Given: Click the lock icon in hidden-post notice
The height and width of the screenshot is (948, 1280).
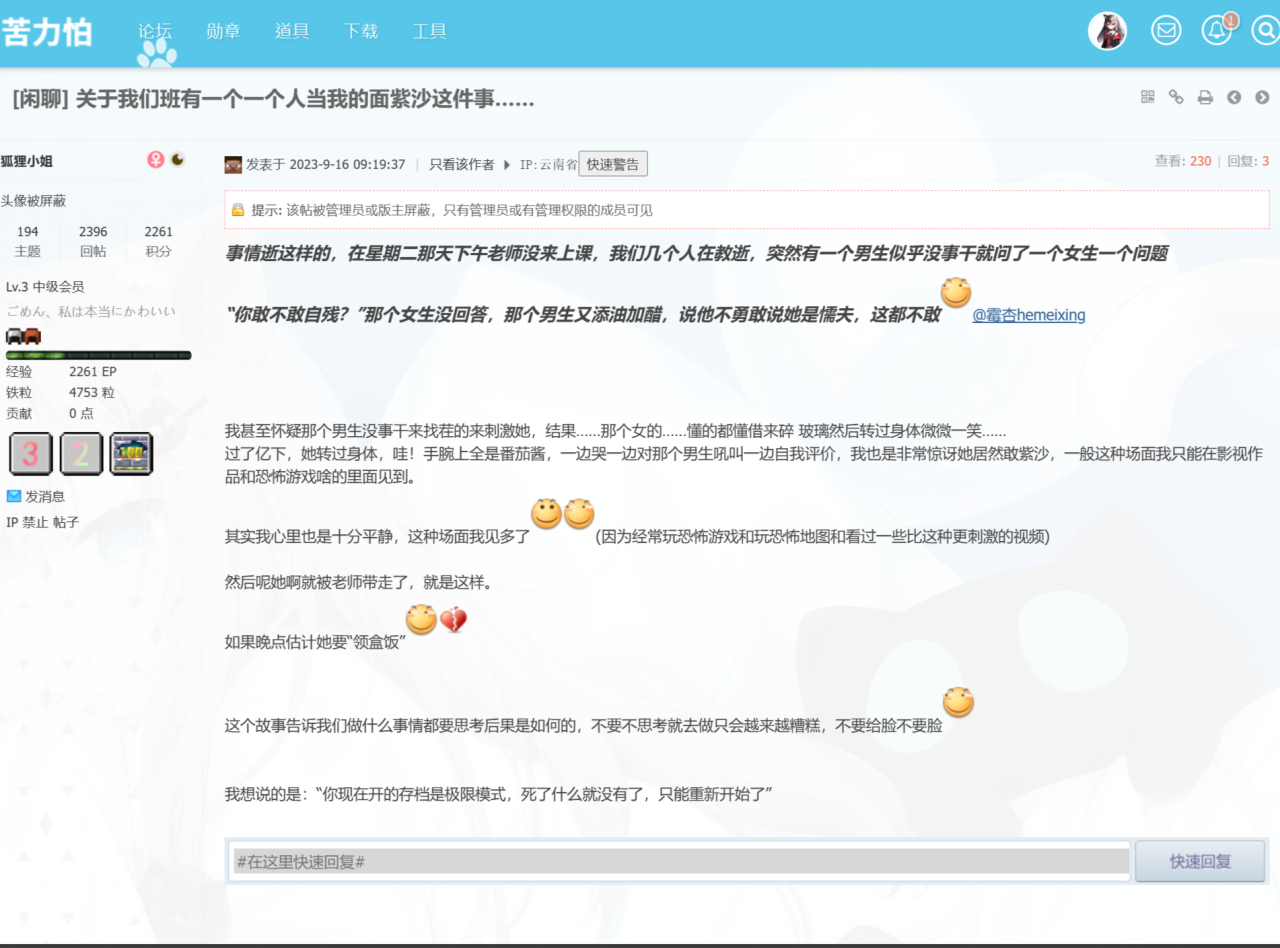Looking at the screenshot, I should [x=238, y=210].
